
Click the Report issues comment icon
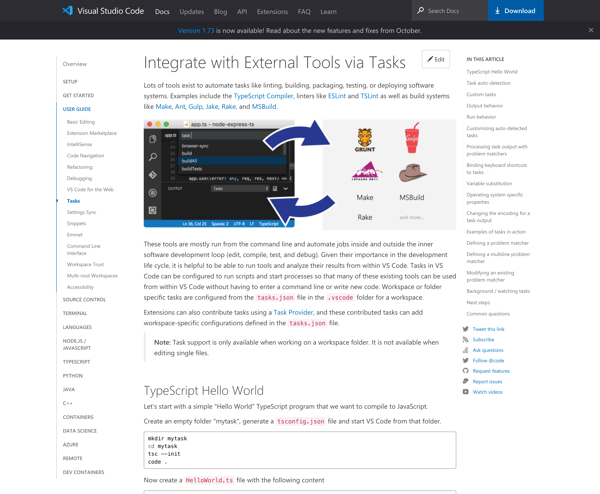(x=465, y=381)
